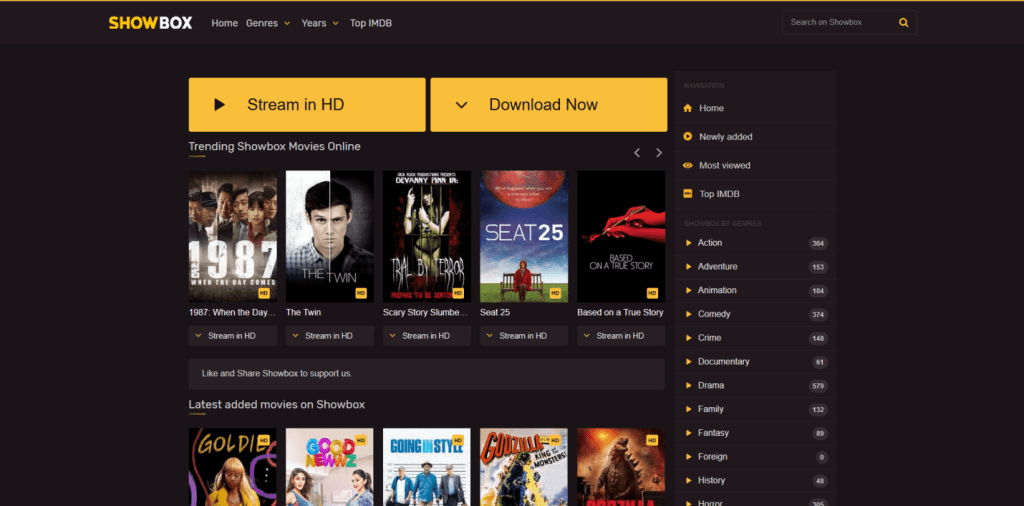
Task: Click the 304 count badge for Action
Action: pos(818,244)
